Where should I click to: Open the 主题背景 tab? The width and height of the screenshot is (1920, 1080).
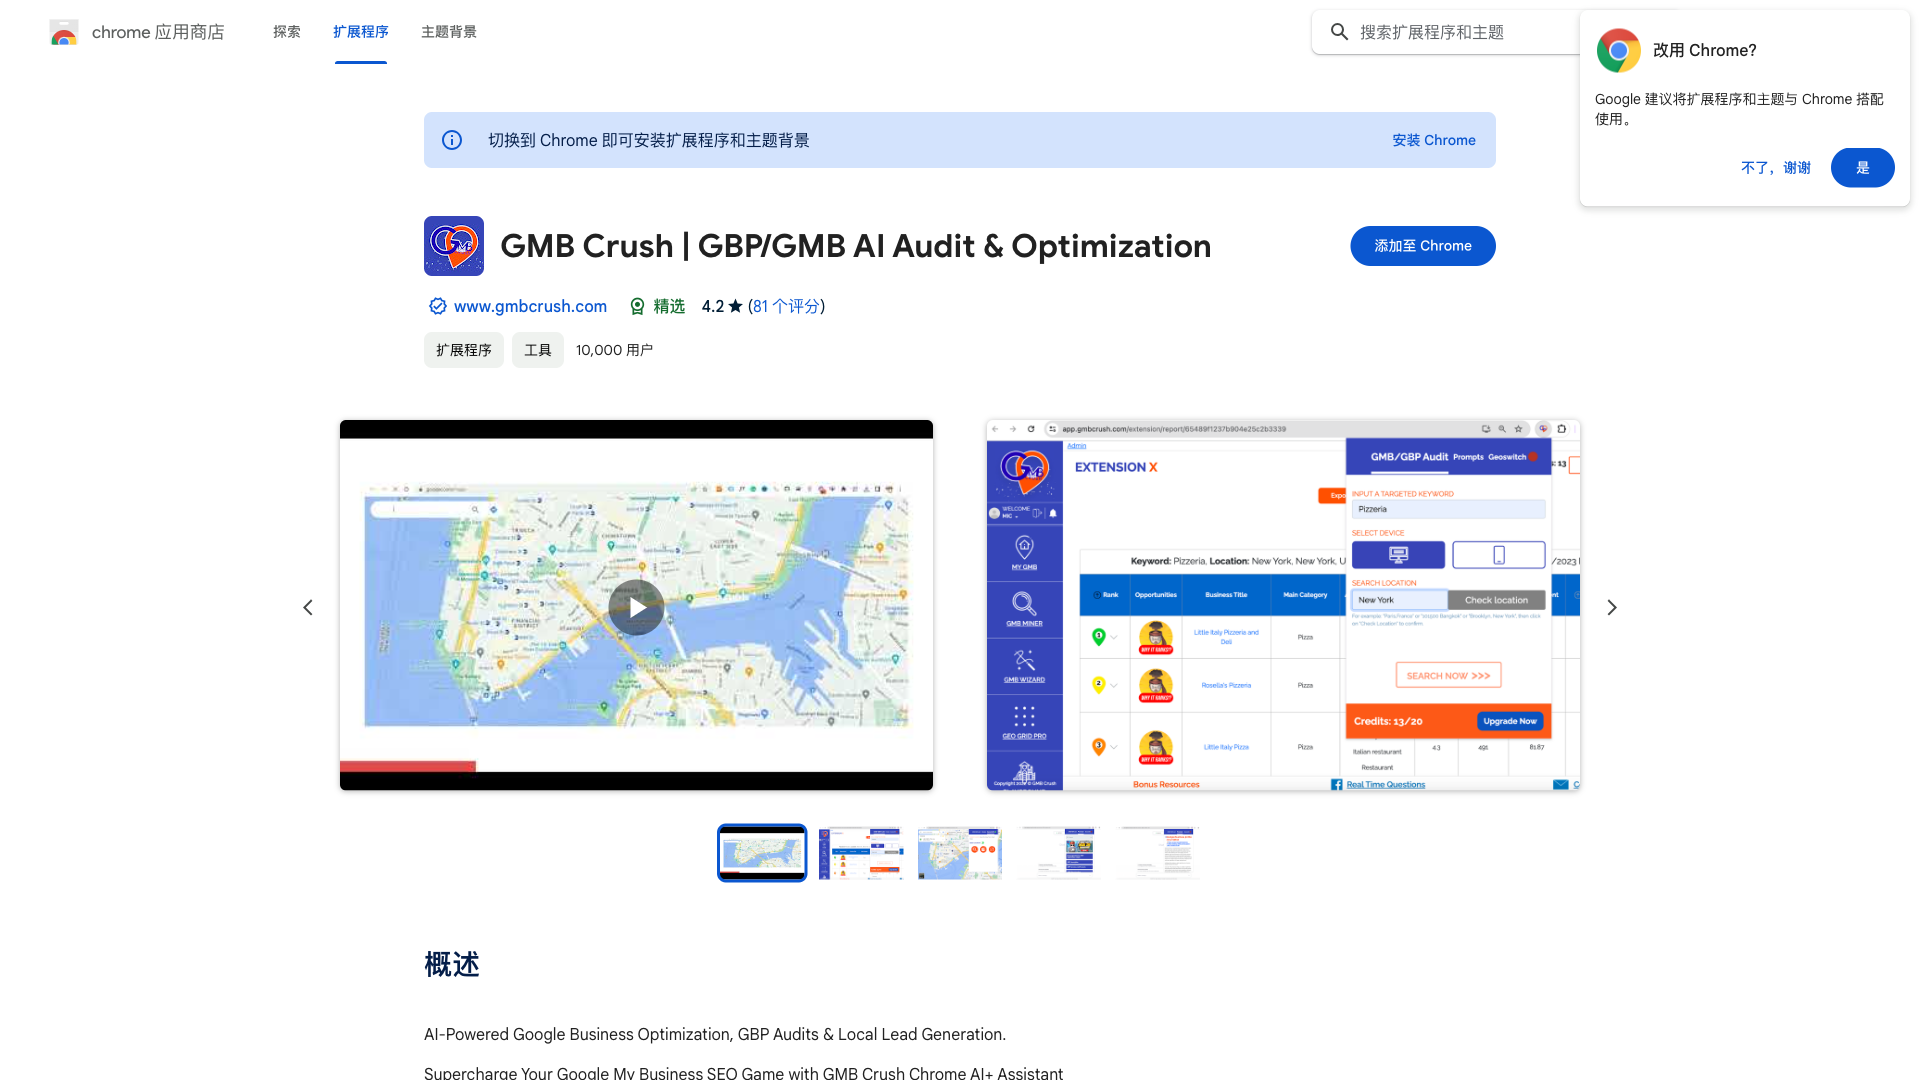[x=449, y=32]
